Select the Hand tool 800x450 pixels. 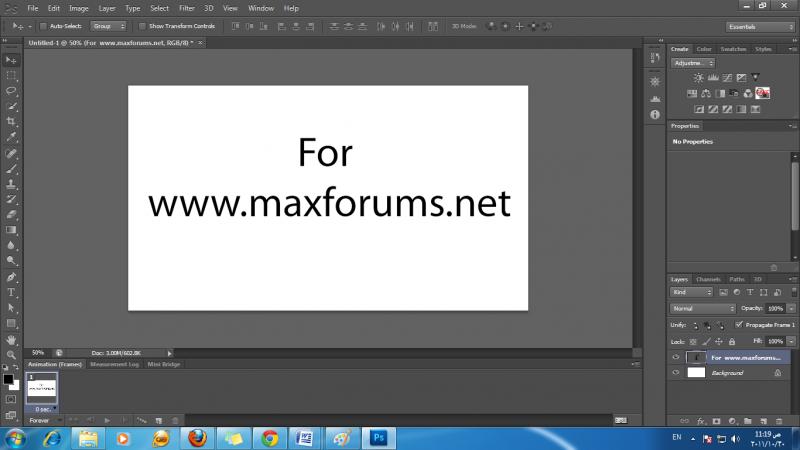[11, 340]
